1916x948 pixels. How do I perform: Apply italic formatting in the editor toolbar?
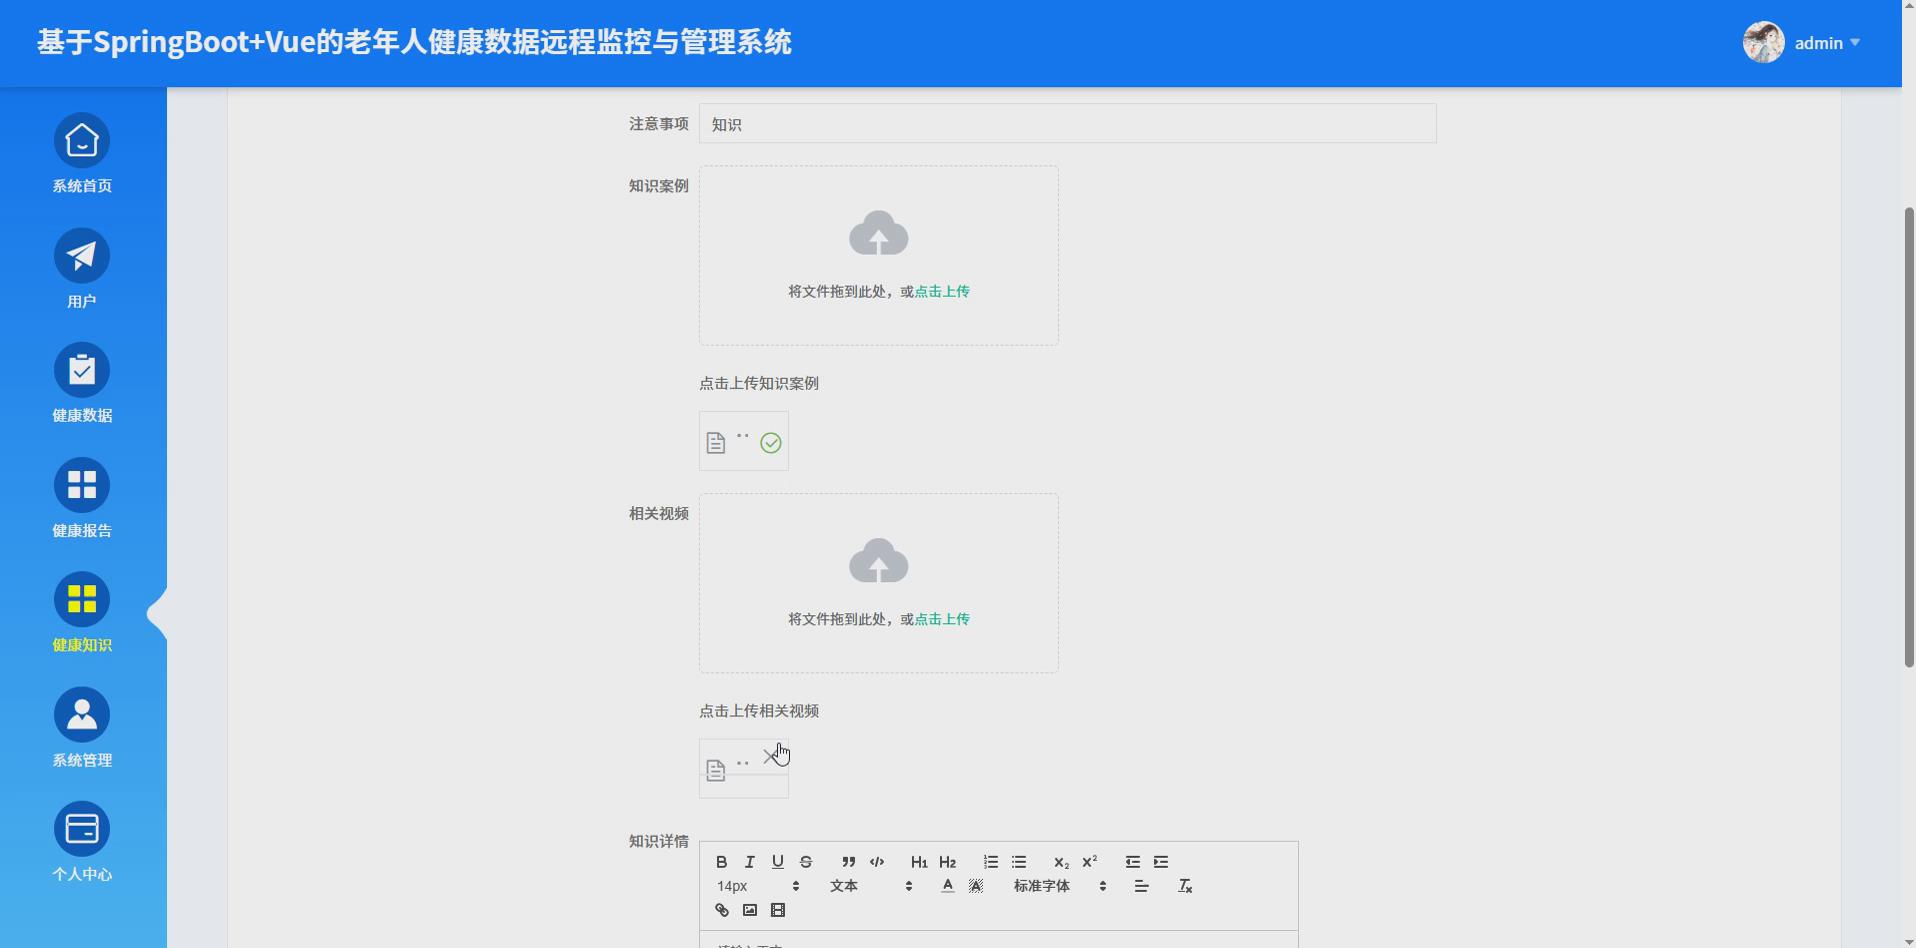tap(749, 861)
